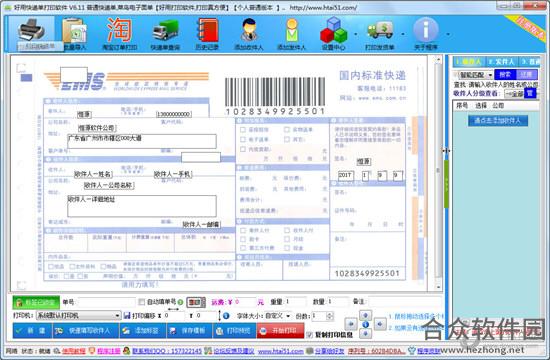Expand arrow next to print delivery note

point(402,34)
